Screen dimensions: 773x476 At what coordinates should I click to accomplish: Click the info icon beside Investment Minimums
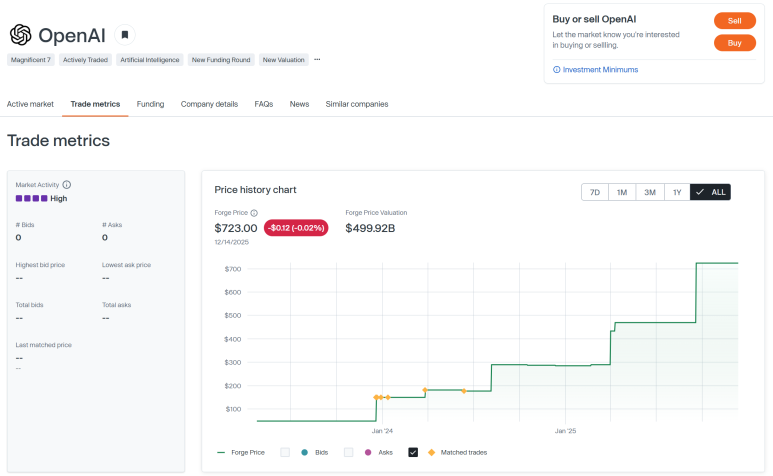[x=556, y=70]
